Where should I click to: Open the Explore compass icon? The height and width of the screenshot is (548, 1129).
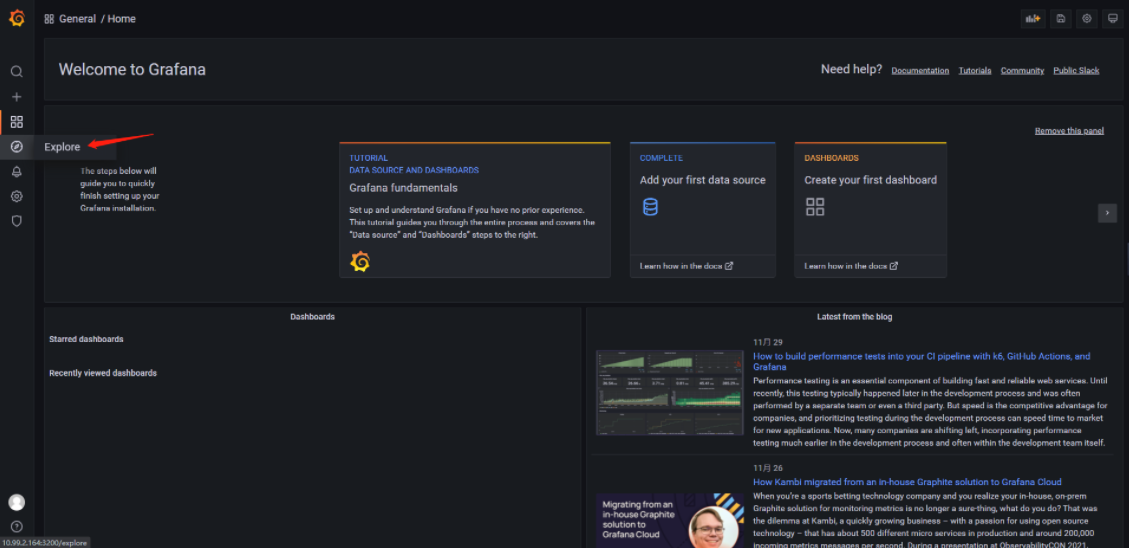pyautogui.click(x=17, y=147)
